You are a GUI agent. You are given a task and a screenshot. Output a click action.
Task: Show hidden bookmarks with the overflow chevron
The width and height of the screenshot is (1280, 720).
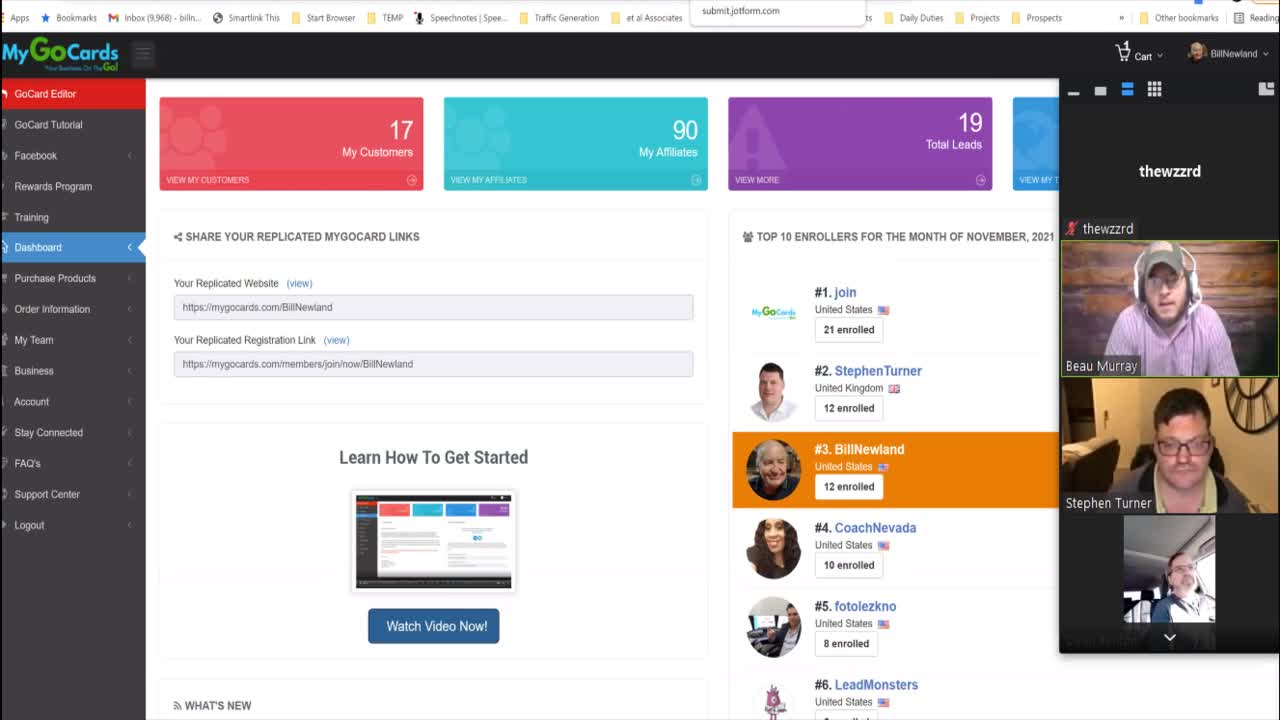(1121, 18)
